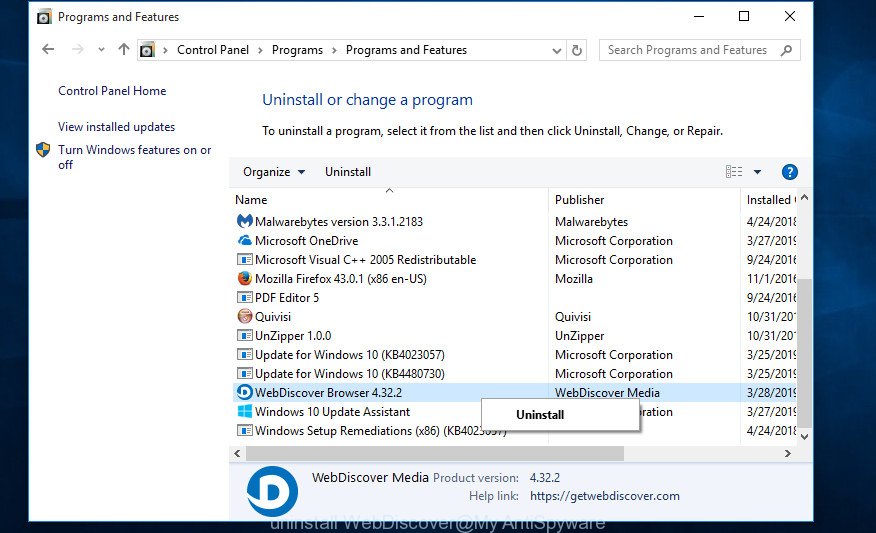Click the WebDiscover Media publisher cell
The image size is (876, 533).
[607, 393]
